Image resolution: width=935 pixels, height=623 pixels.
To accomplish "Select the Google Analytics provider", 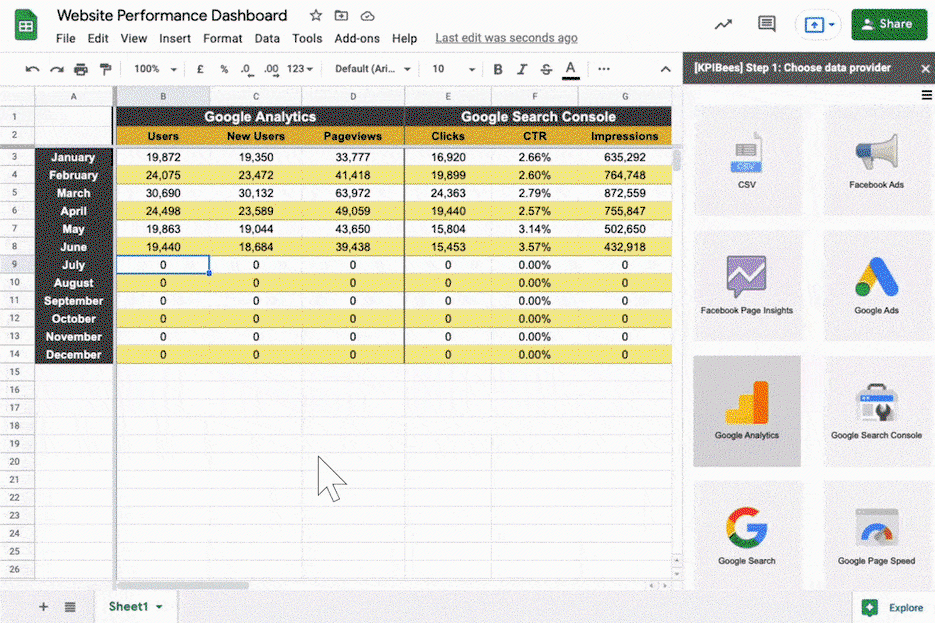I will coord(746,410).
